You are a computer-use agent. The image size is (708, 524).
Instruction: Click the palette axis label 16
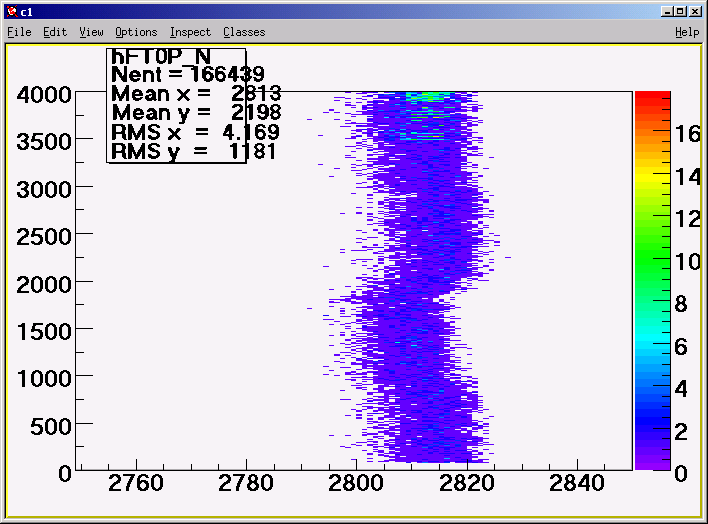click(688, 134)
